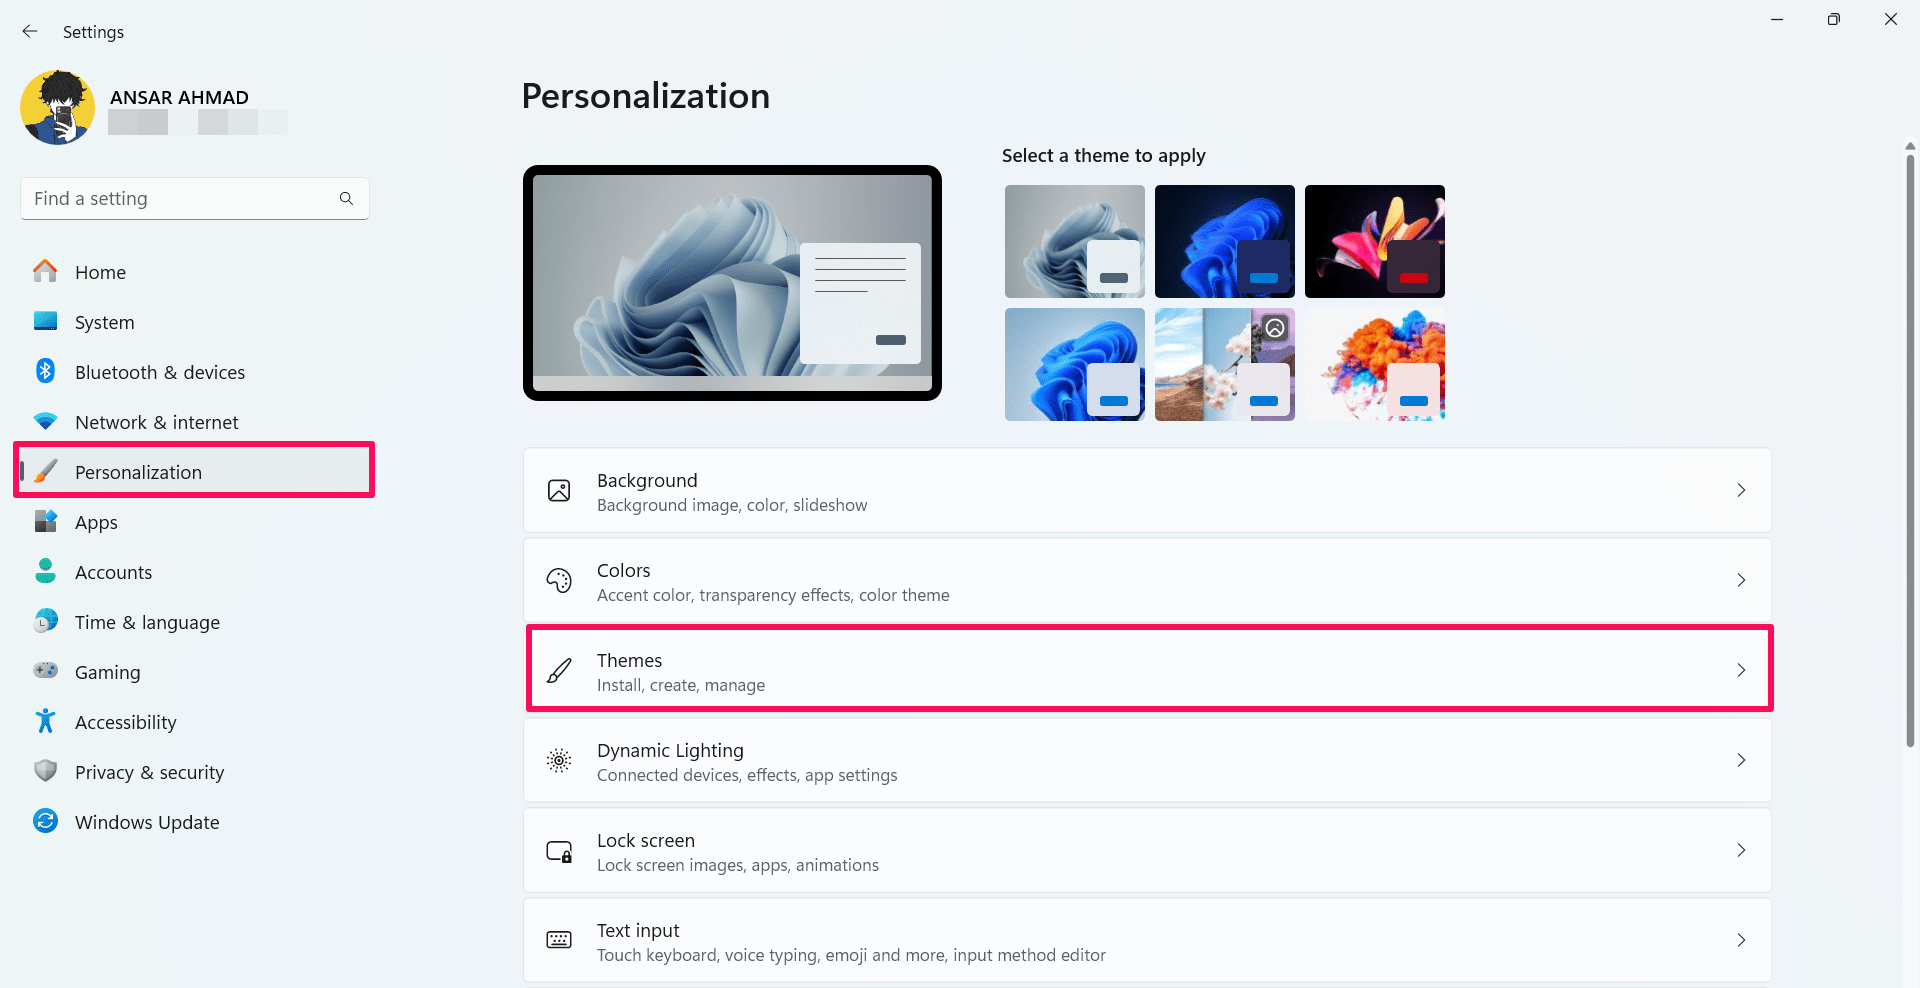Click the back arrow icon in Settings
The width and height of the screenshot is (1920, 988).
30,32
